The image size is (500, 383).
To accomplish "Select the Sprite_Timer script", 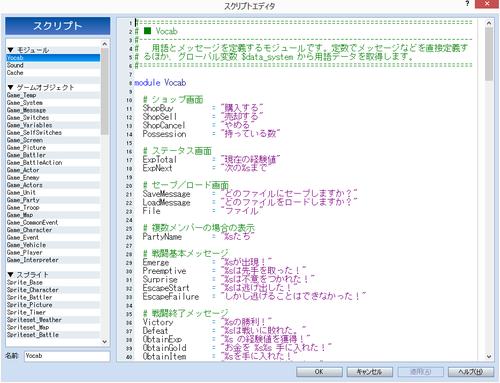I will point(53,312).
